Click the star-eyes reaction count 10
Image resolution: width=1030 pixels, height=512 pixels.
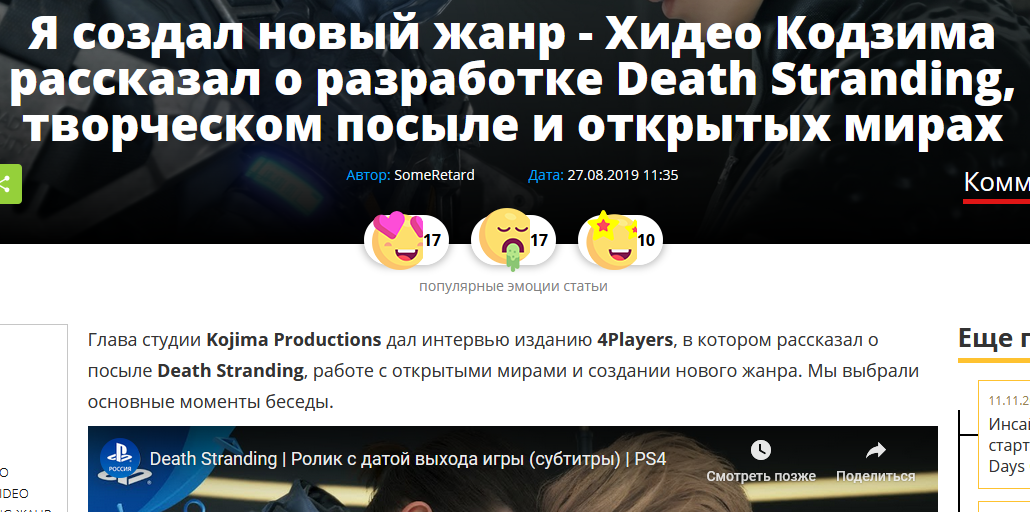(x=646, y=241)
